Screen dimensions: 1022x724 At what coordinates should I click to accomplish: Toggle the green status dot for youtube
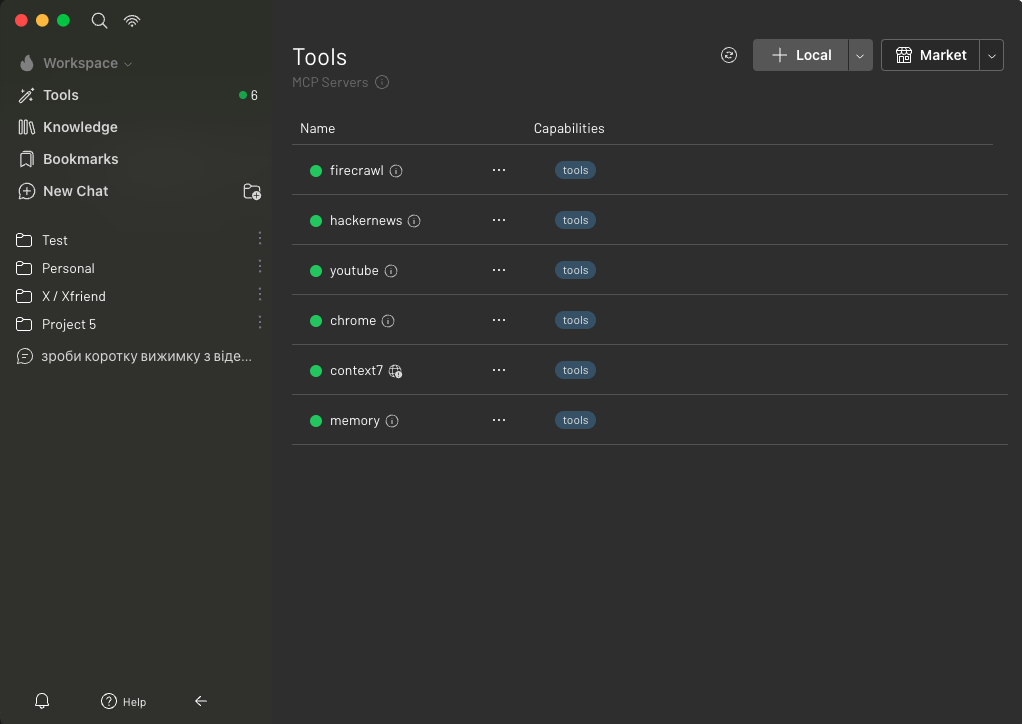316,271
